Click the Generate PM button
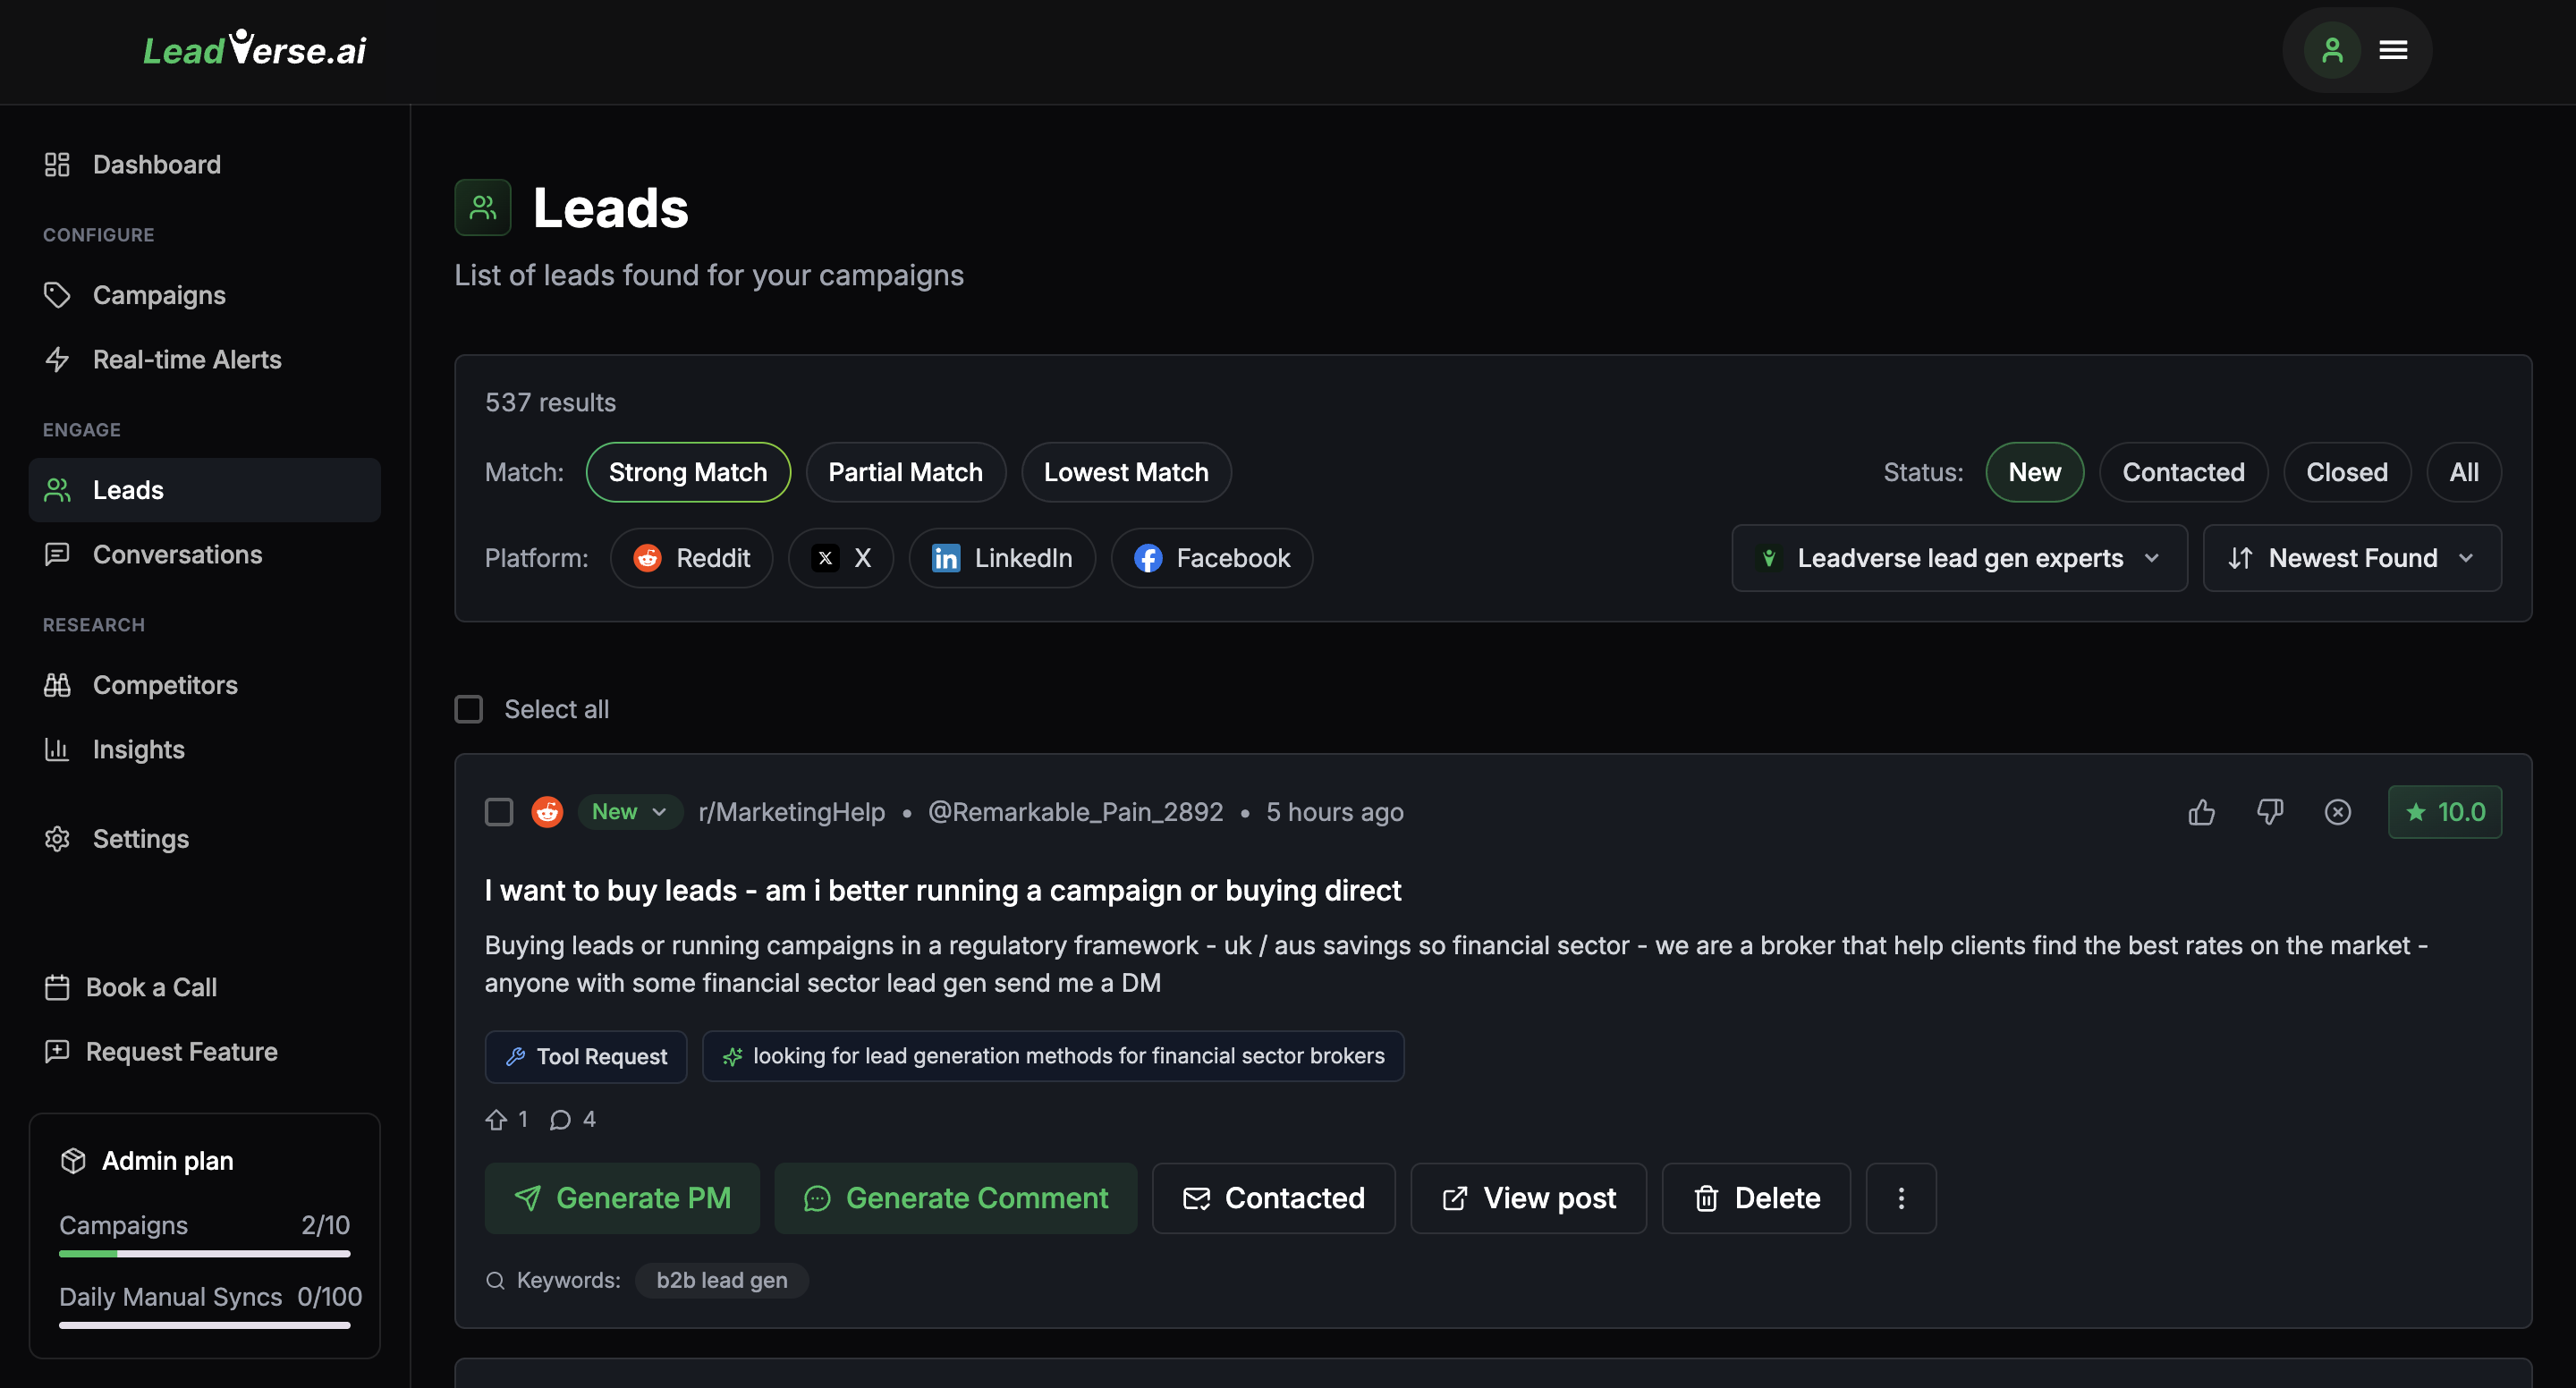The width and height of the screenshot is (2576, 1388). pyautogui.click(x=622, y=1198)
